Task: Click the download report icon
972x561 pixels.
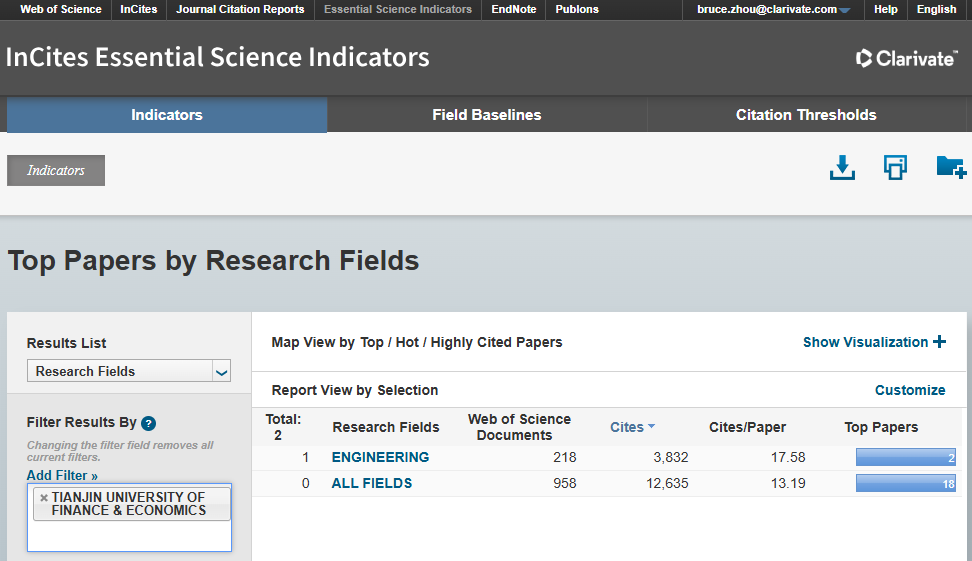Action: tap(843, 168)
